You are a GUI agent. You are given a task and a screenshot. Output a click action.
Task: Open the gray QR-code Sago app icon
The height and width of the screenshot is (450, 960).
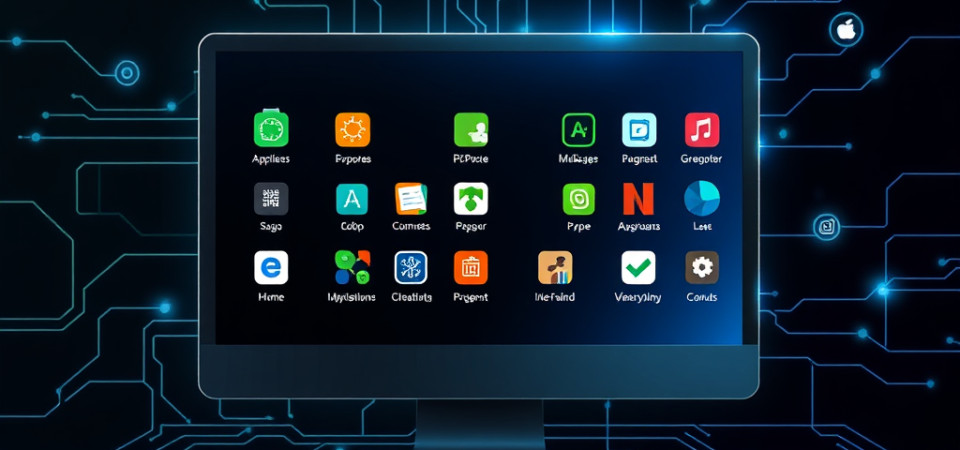pyautogui.click(x=271, y=199)
